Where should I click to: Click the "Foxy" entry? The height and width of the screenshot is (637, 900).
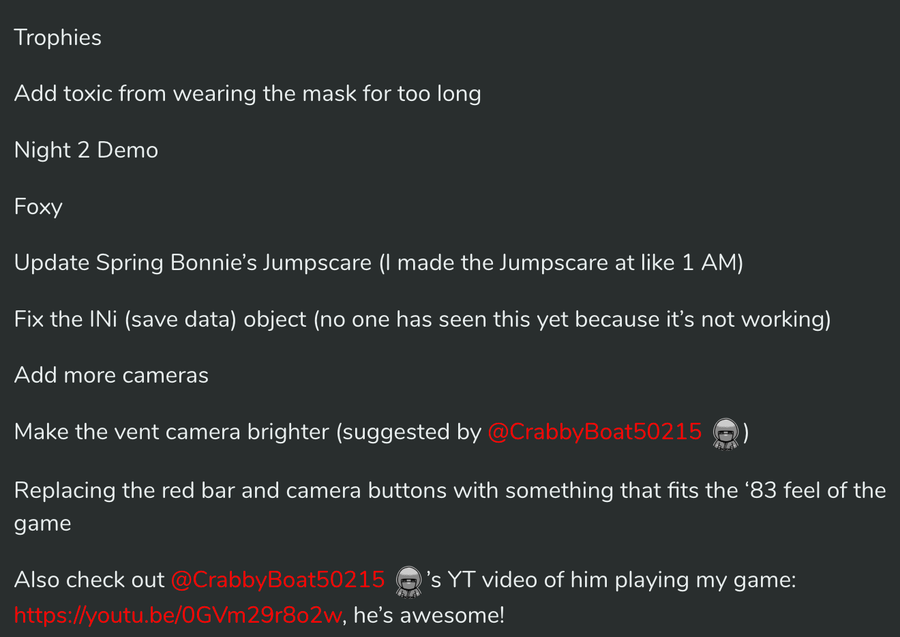(38, 207)
